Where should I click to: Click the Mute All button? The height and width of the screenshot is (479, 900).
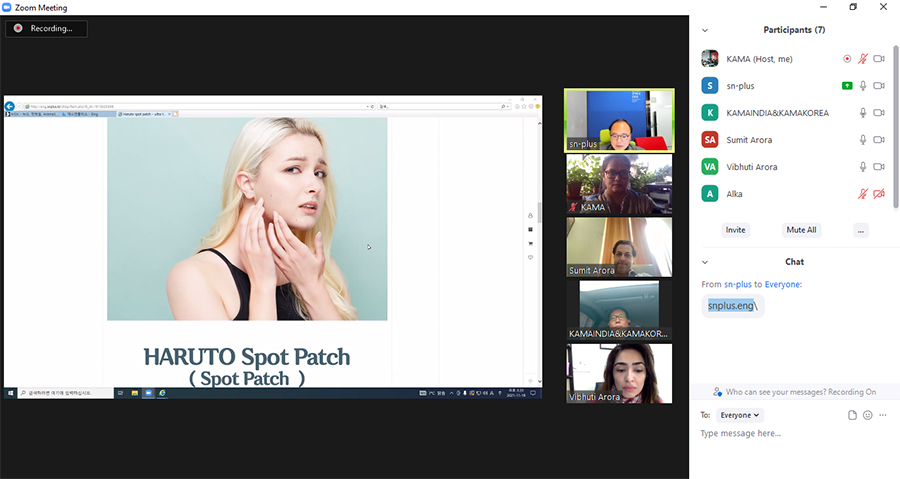[801, 230]
